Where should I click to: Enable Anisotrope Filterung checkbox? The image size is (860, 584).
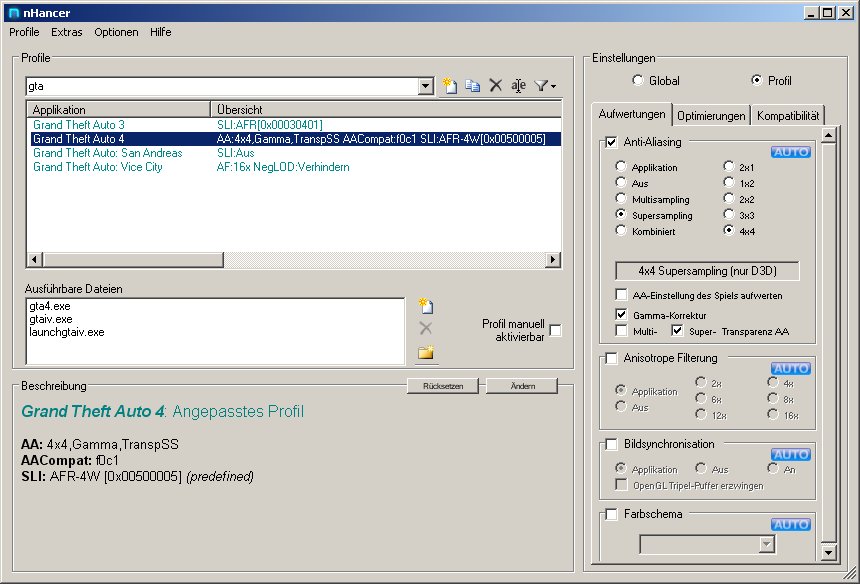pos(611,358)
